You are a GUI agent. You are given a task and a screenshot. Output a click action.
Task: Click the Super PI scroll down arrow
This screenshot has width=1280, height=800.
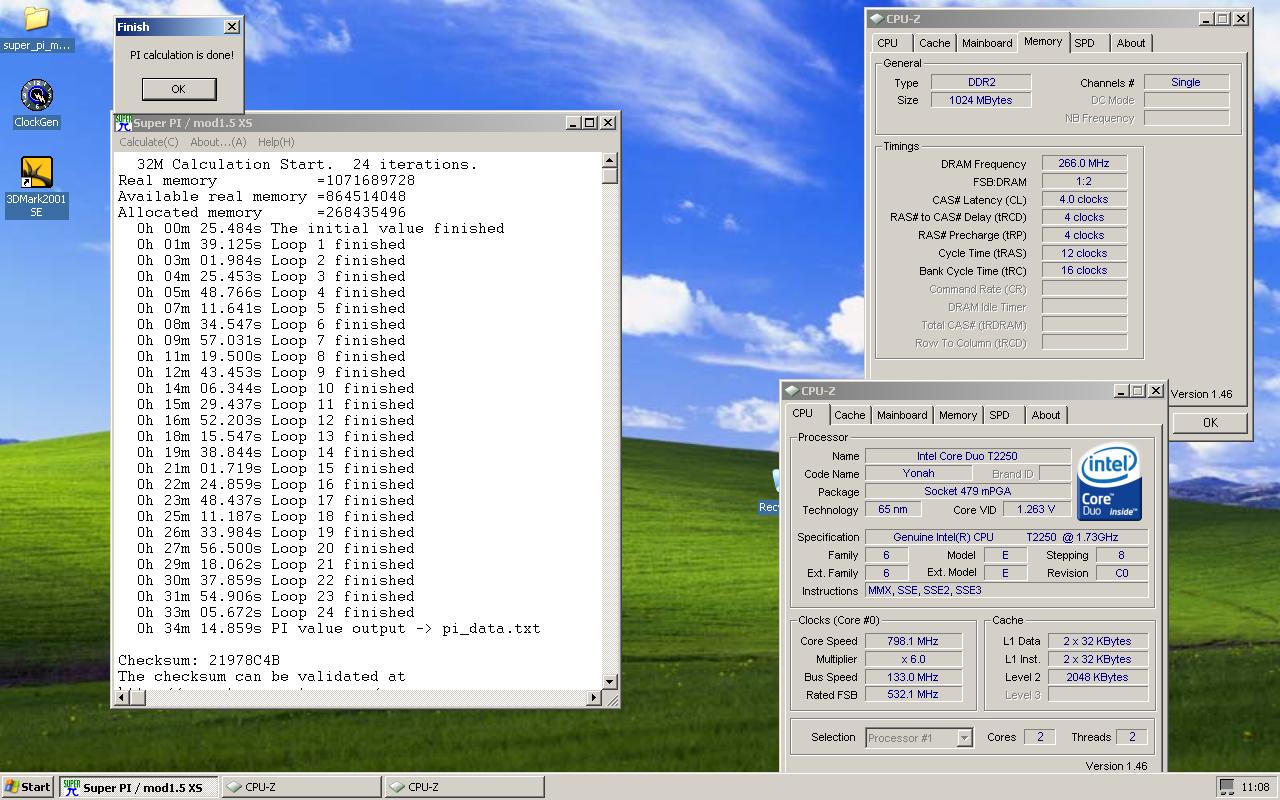click(610, 681)
